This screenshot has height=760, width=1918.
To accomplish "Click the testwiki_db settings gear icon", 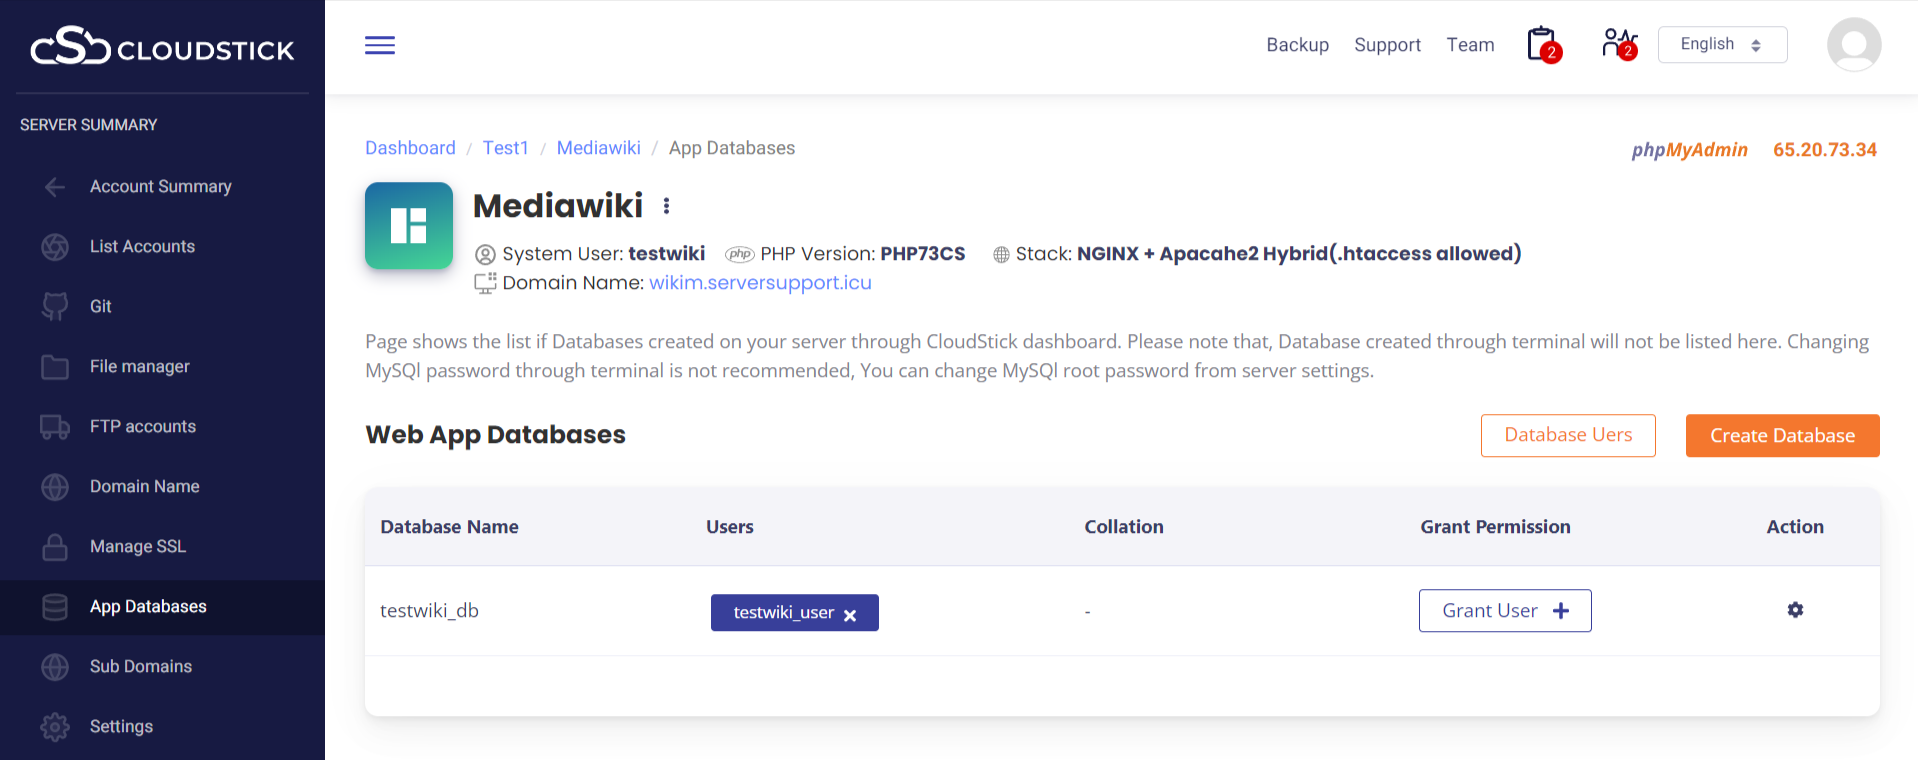I will click(1795, 610).
